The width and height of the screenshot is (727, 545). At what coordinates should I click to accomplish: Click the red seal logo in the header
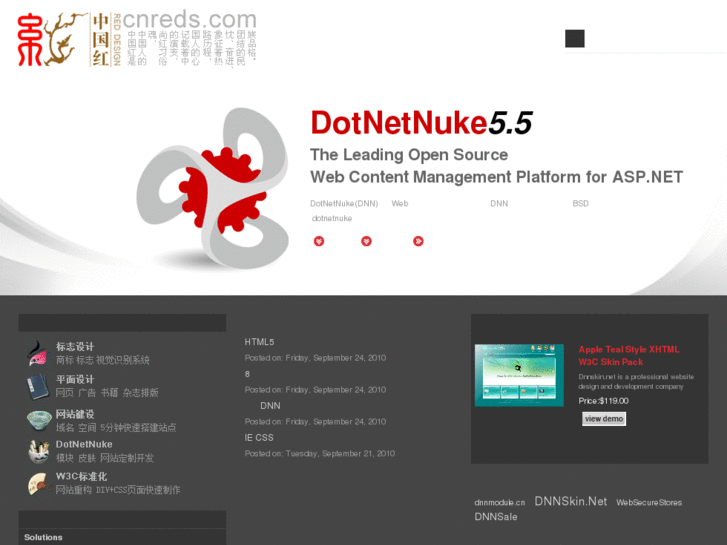(x=30, y=39)
